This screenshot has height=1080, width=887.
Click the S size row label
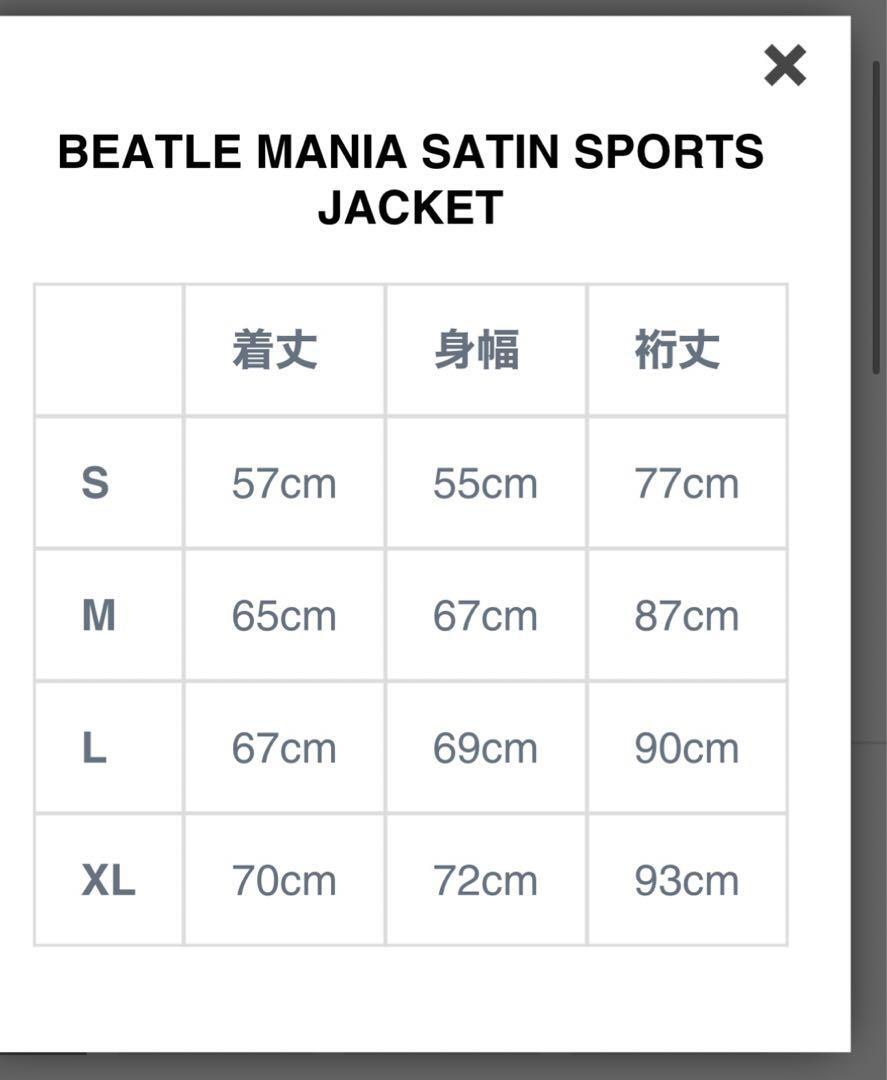(95, 484)
